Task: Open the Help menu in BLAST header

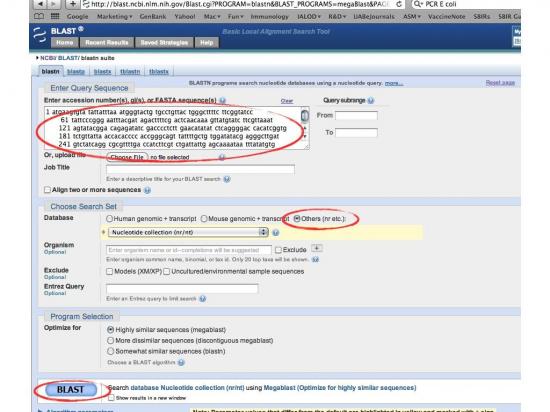Action: (207, 43)
